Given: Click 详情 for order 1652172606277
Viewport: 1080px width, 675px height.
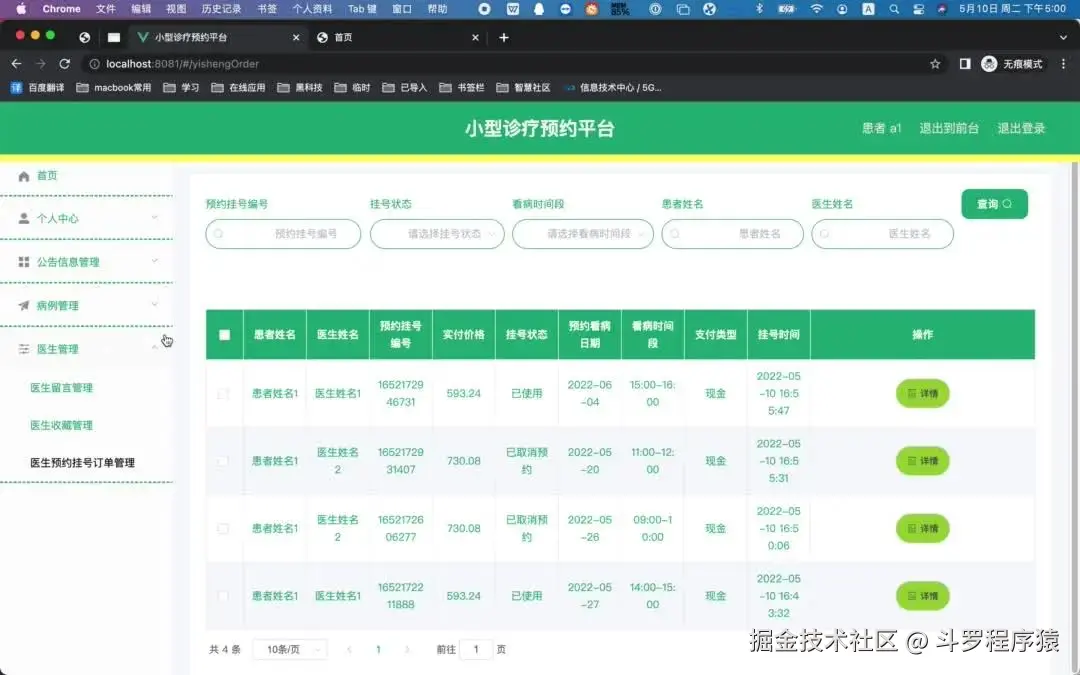Looking at the screenshot, I should pyautogui.click(x=922, y=528).
